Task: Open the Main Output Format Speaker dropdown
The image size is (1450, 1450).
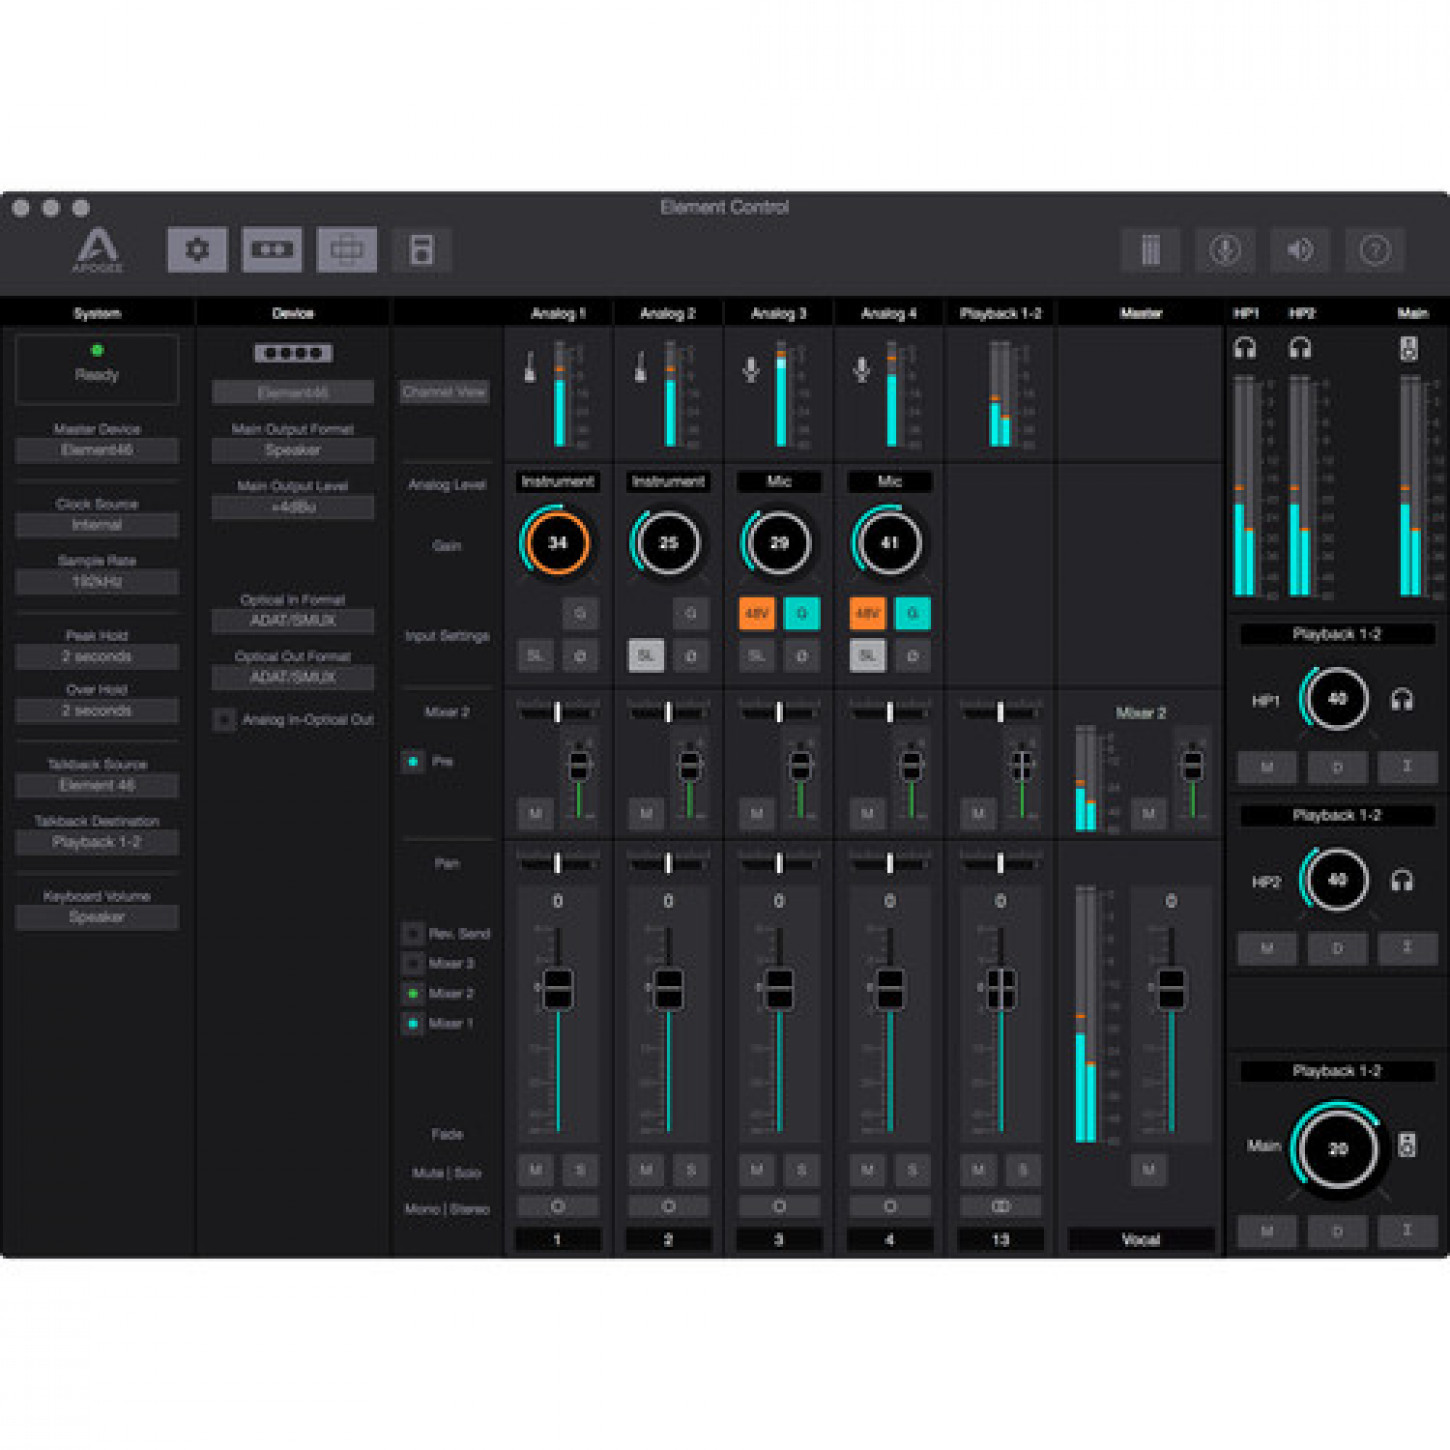Action: tap(293, 451)
